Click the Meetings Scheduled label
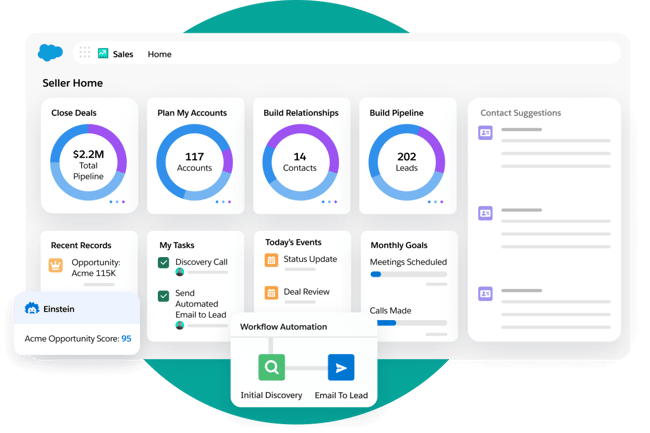650x433 pixels. pyautogui.click(x=408, y=262)
